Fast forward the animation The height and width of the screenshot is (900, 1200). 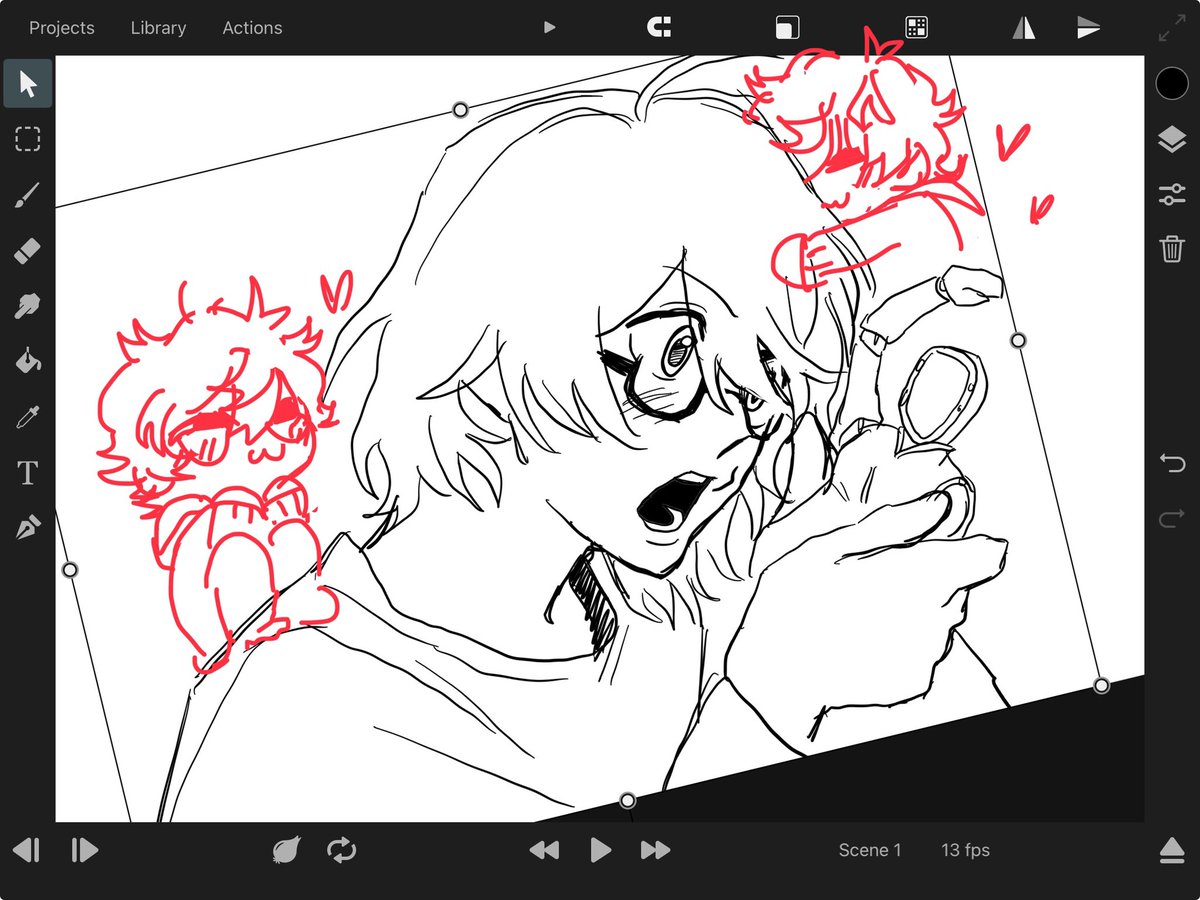(x=655, y=851)
